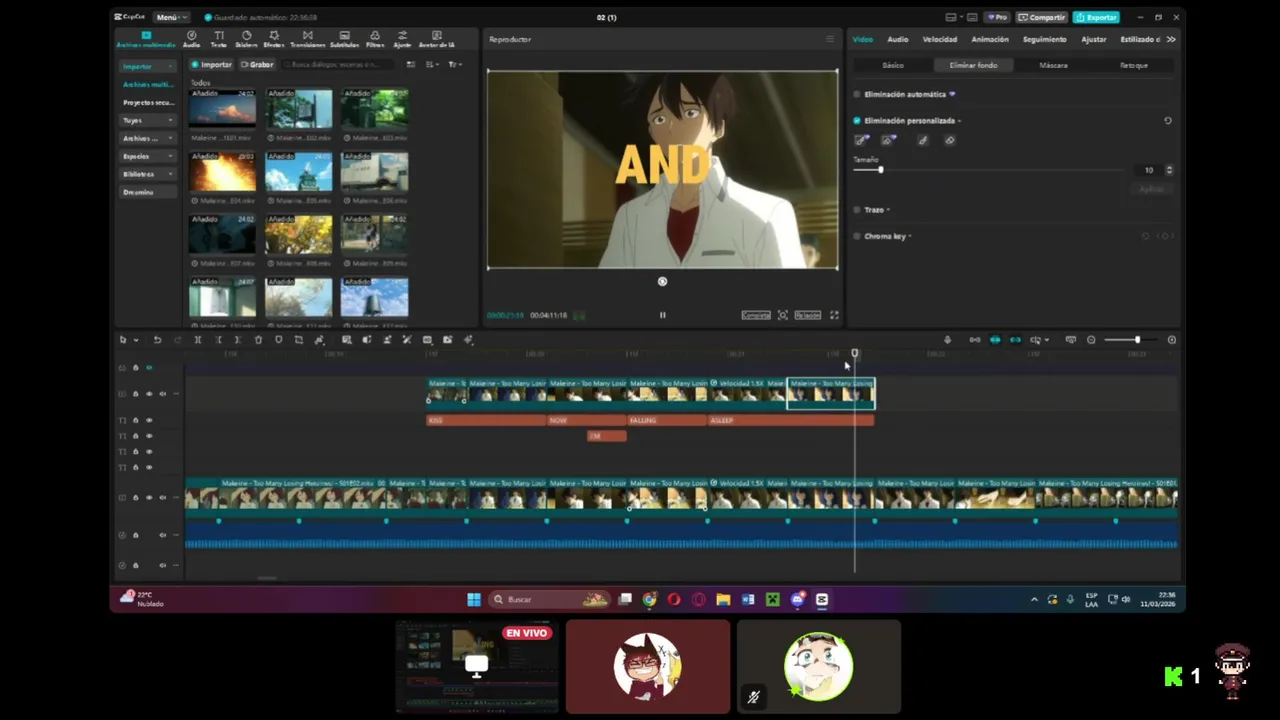
Task: Click the timeline zoom out icon
Action: [1091, 340]
